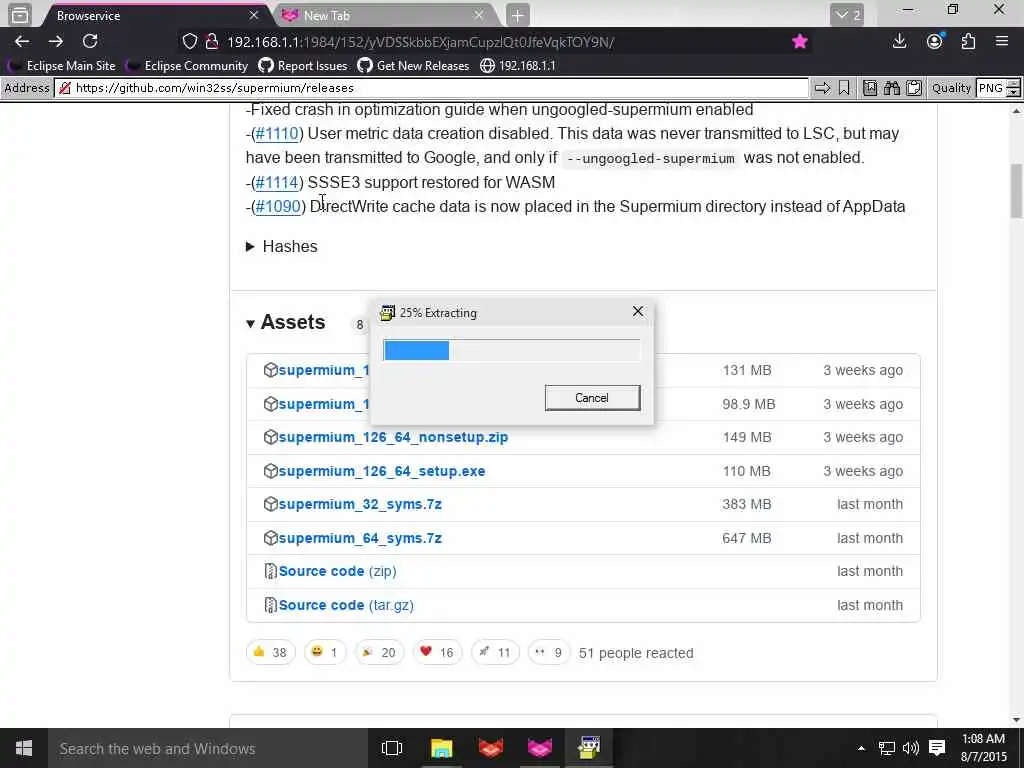
Task: Click the volume speaker tray icon
Action: (911, 748)
